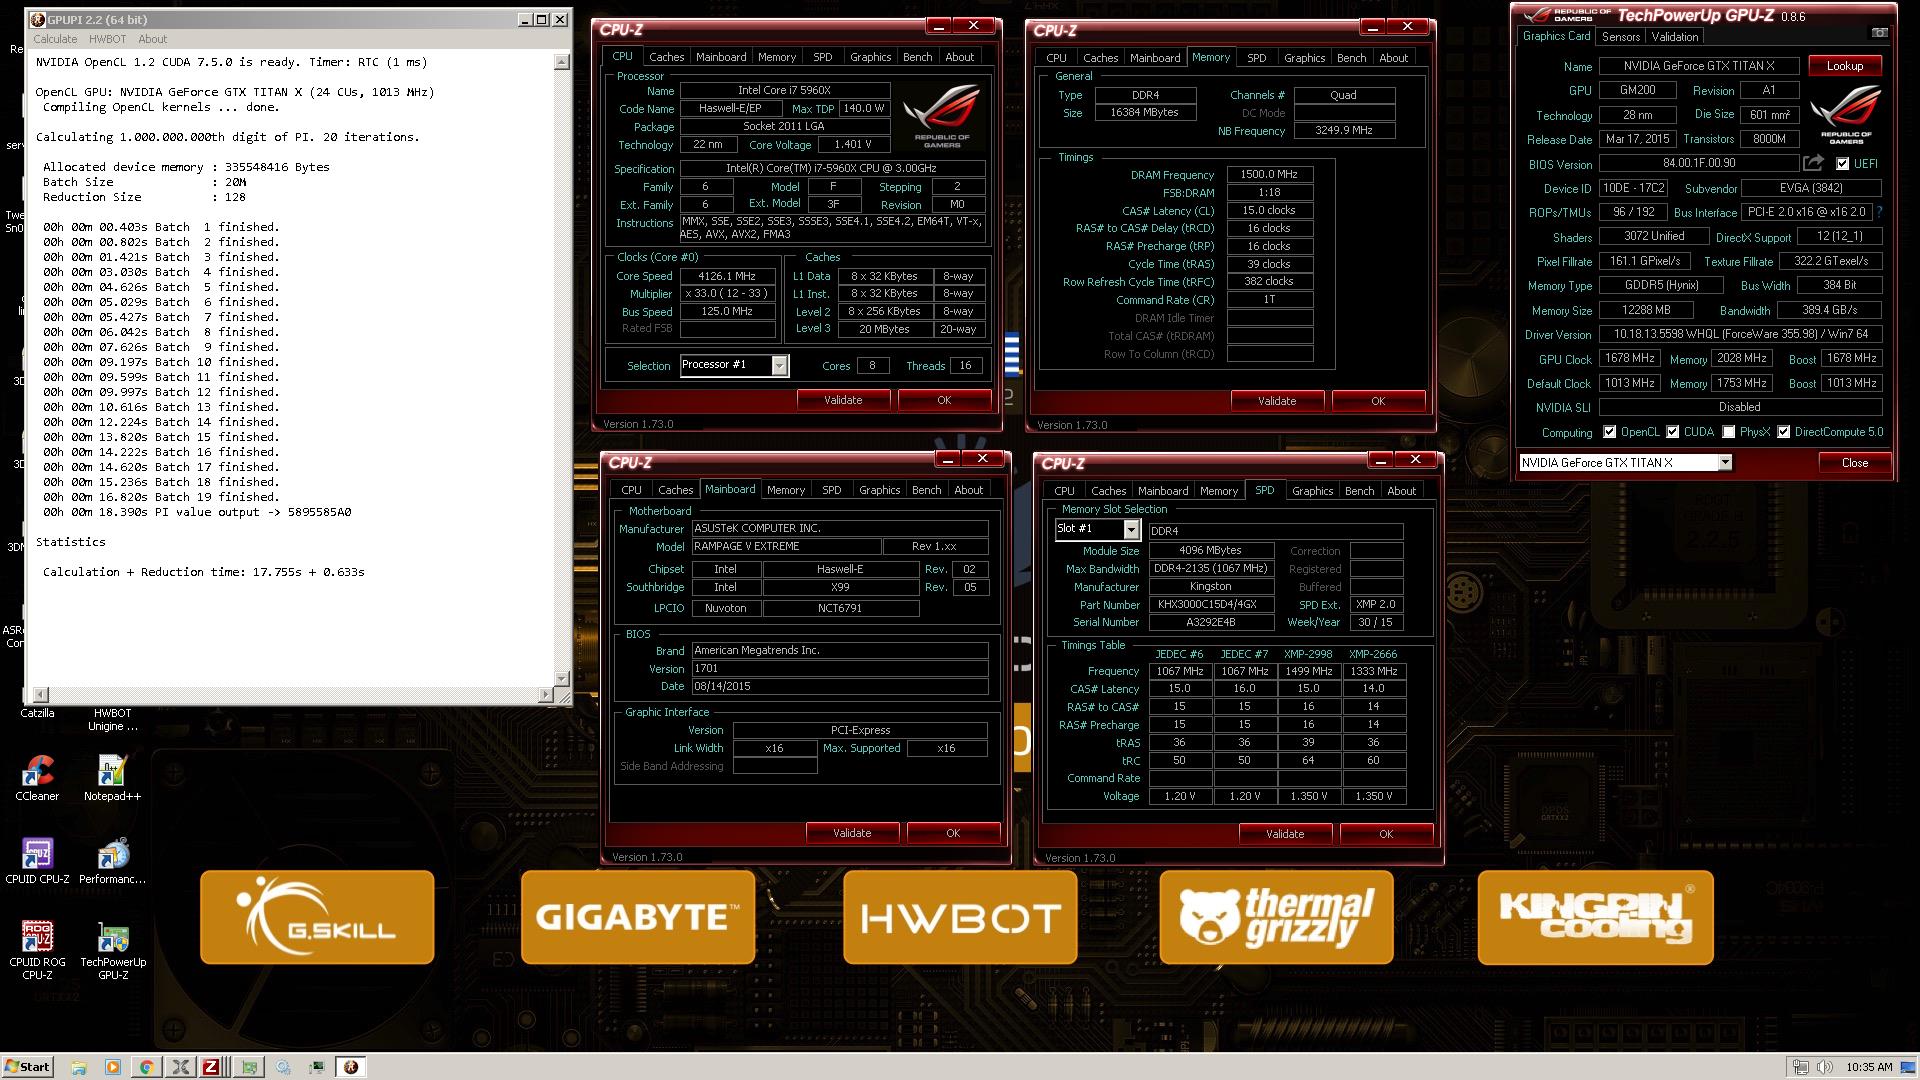Switch to the Sensors tab in GPU-Z
This screenshot has width=1920, height=1080.
tap(1620, 37)
